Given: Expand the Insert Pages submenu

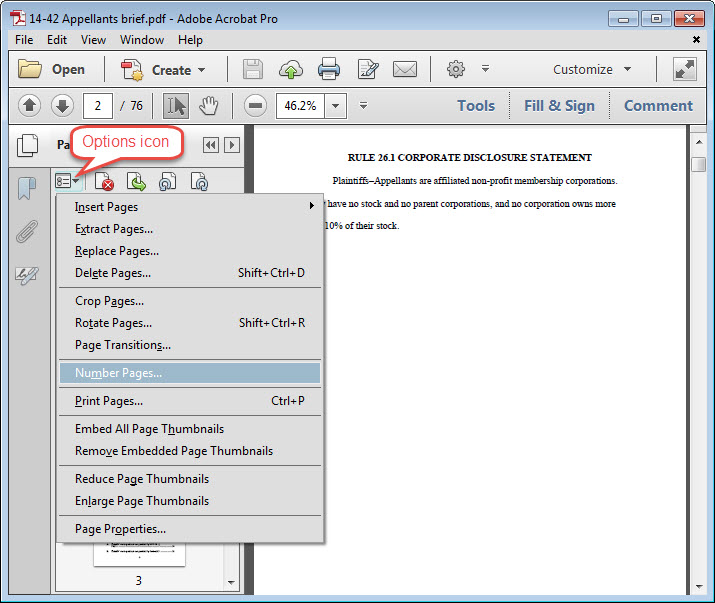Looking at the screenshot, I should click(x=190, y=207).
